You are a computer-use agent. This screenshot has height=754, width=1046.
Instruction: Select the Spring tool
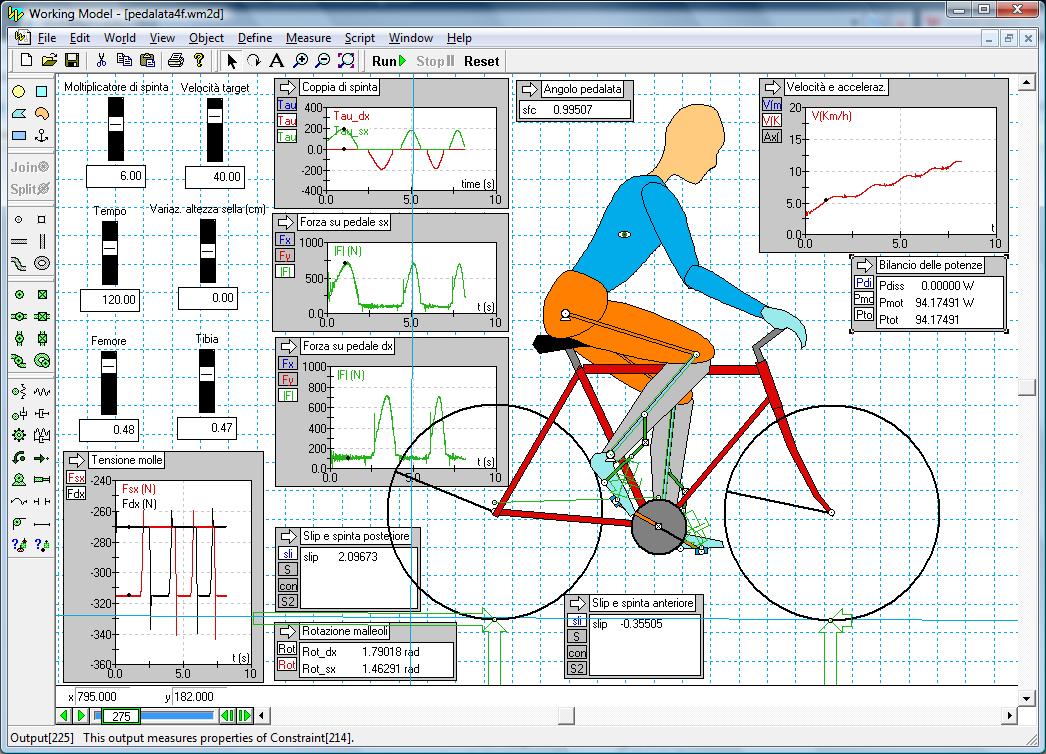point(41,392)
